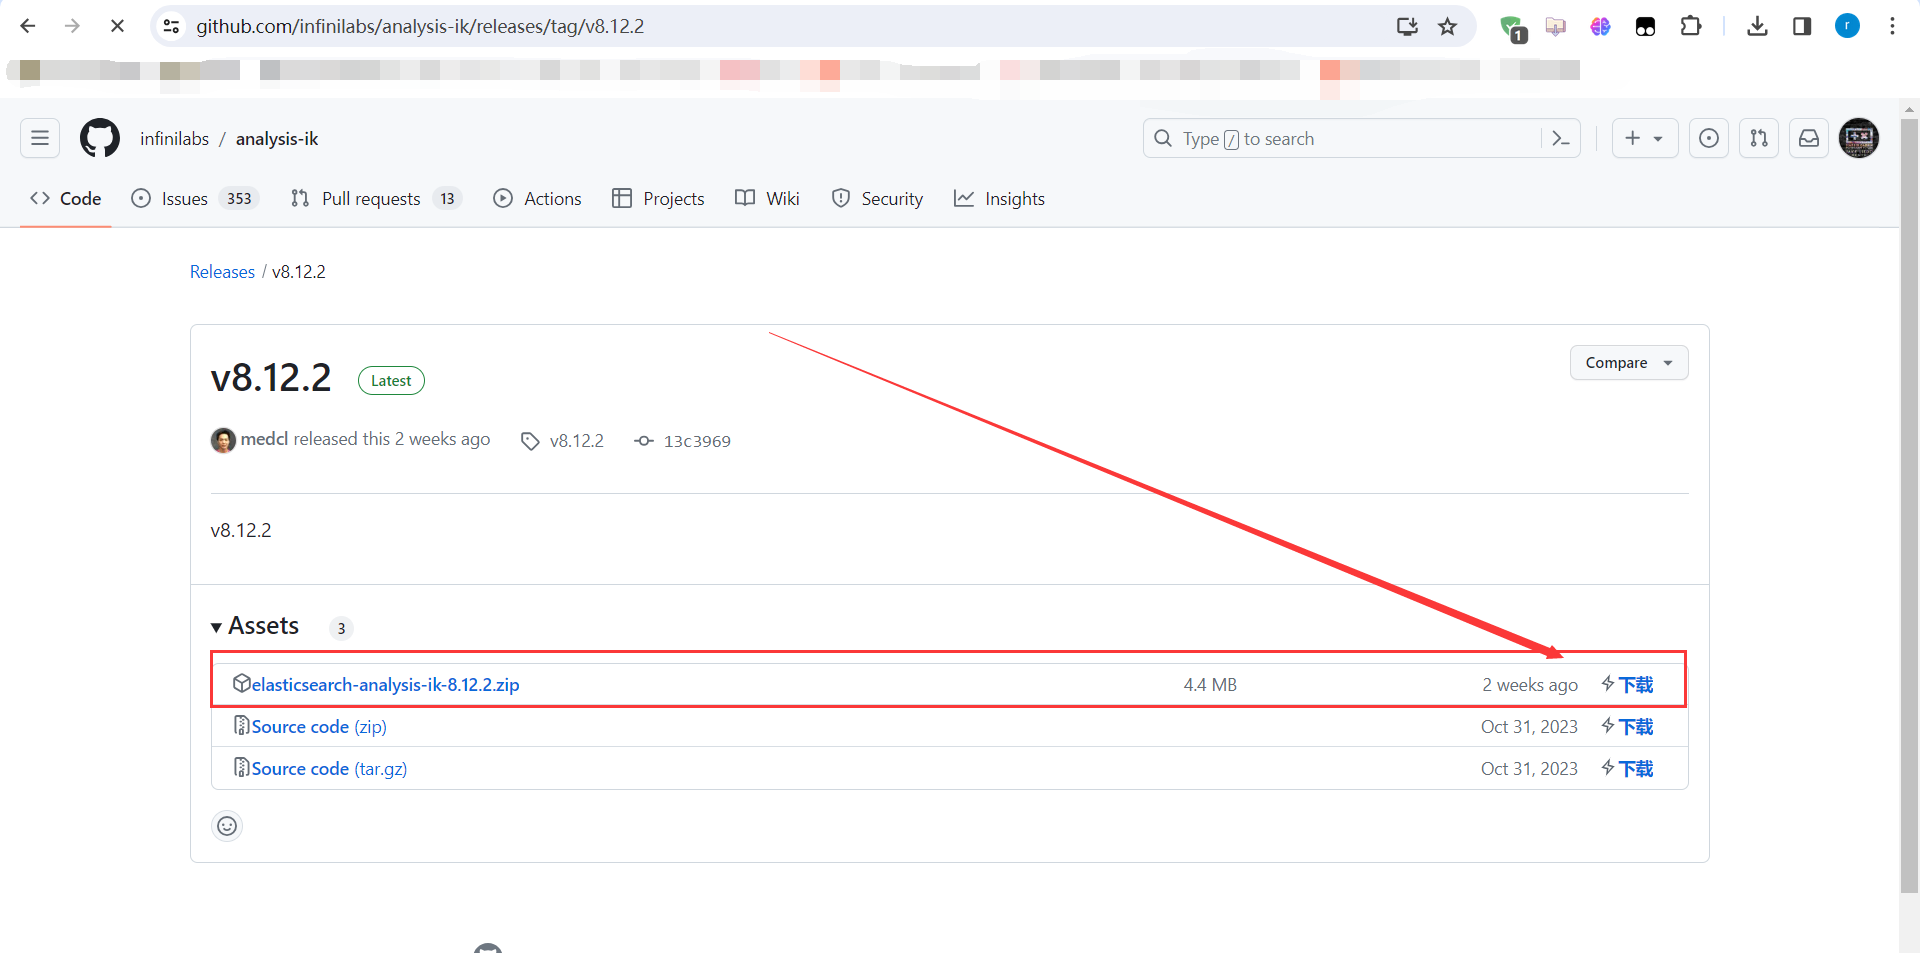Click the Latest release badge

(391, 381)
